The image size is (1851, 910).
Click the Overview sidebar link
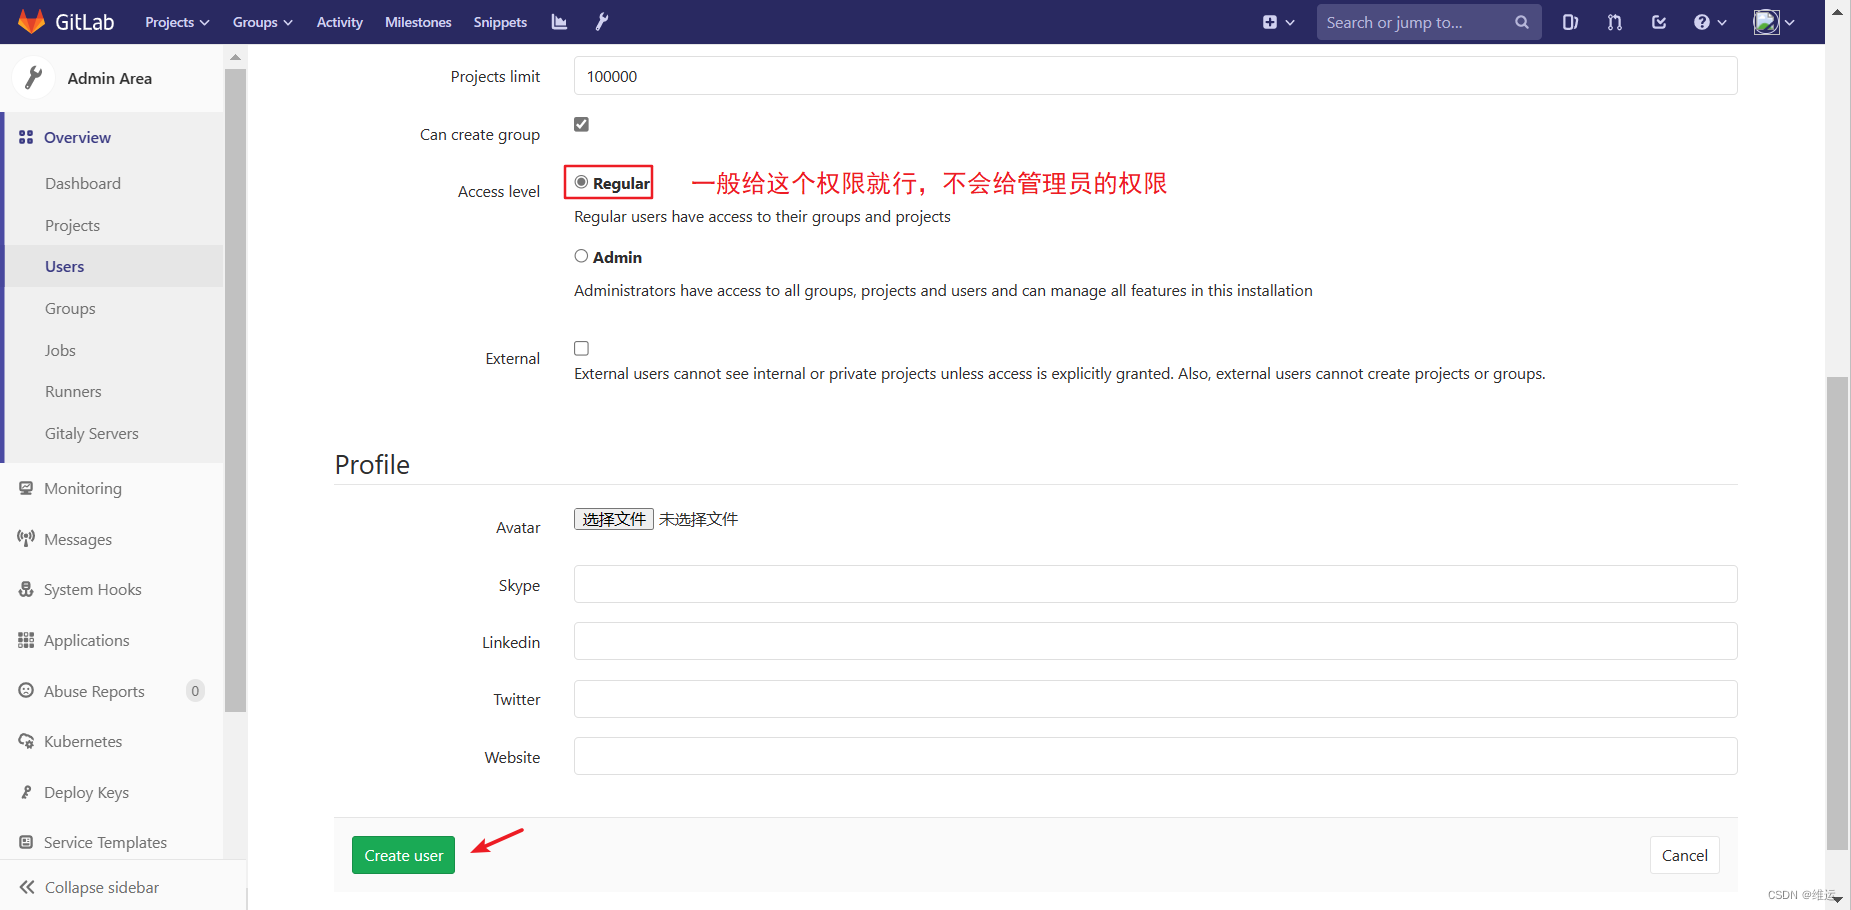tap(77, 137)
